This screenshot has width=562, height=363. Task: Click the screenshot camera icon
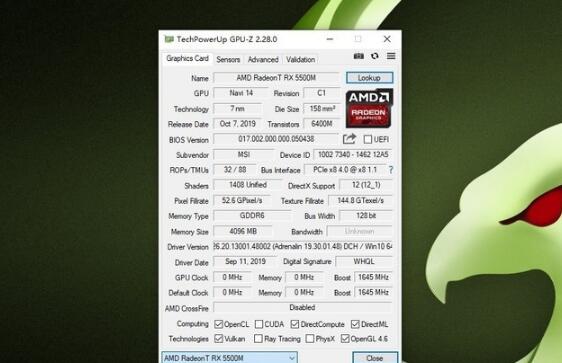[x=358, y=56]
